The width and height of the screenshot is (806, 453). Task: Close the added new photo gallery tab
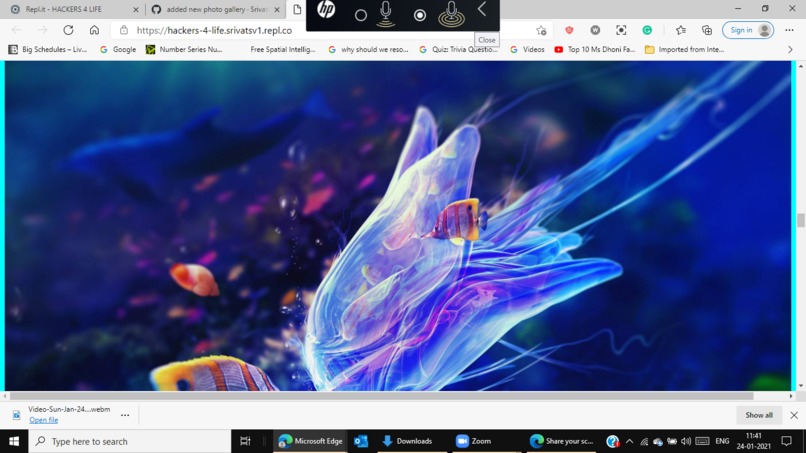277,9
